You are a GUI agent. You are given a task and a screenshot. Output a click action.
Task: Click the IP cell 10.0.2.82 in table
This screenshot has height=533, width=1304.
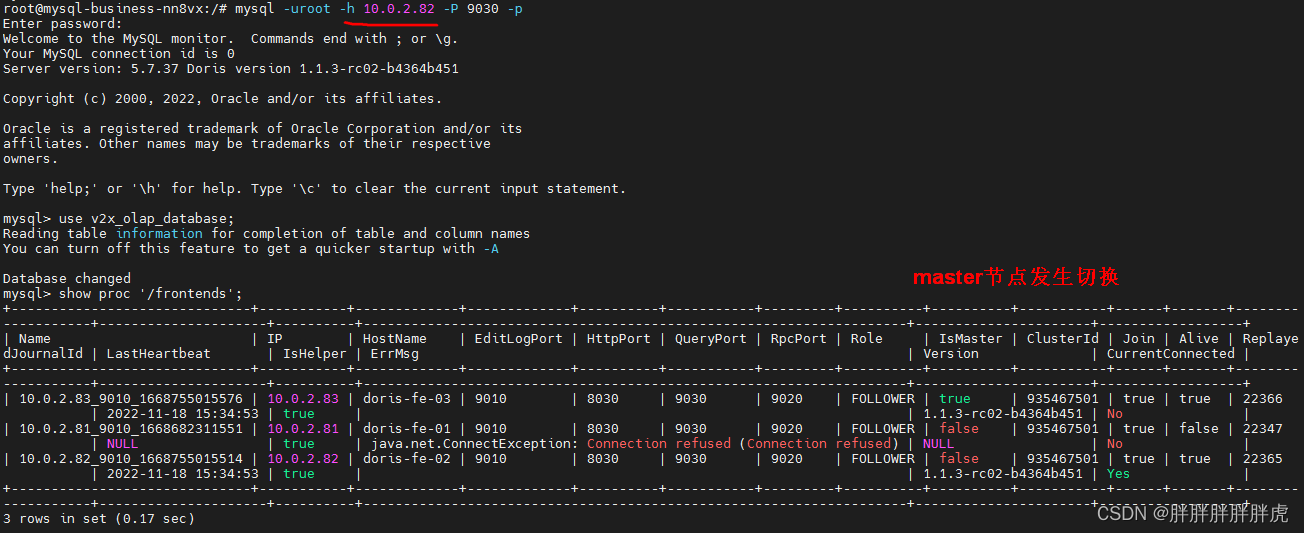click(303, 459)
